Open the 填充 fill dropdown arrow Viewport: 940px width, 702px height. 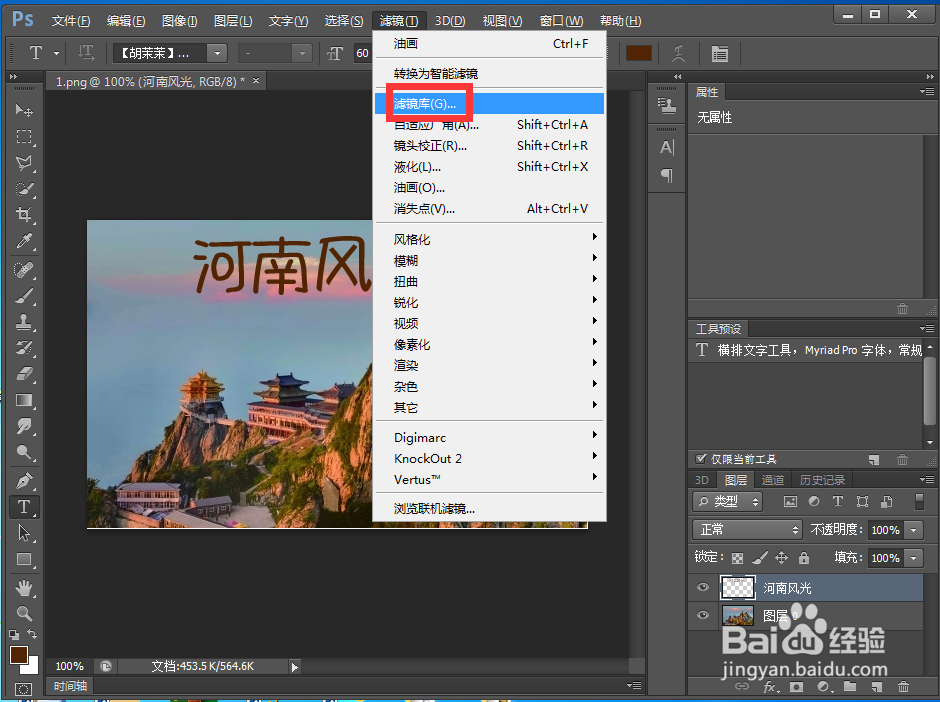pos(914,558)
